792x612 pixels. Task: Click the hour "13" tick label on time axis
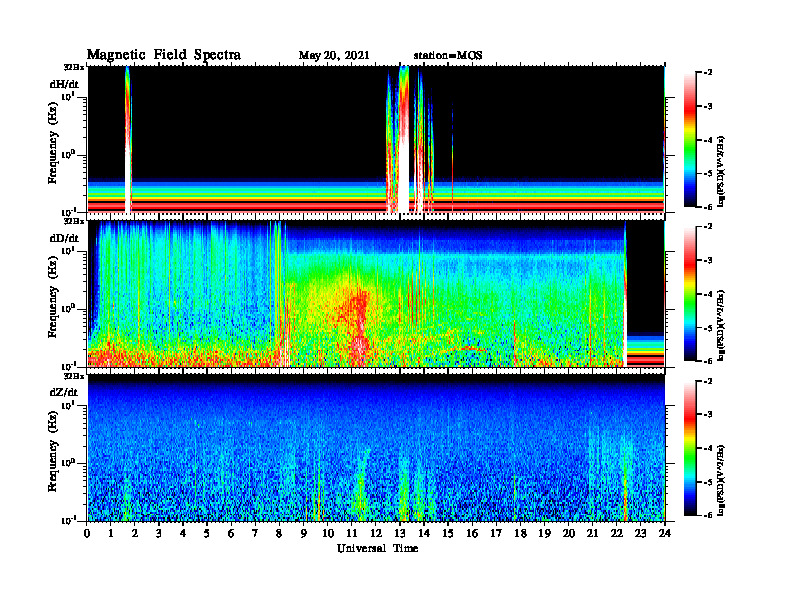coord(400,533)
